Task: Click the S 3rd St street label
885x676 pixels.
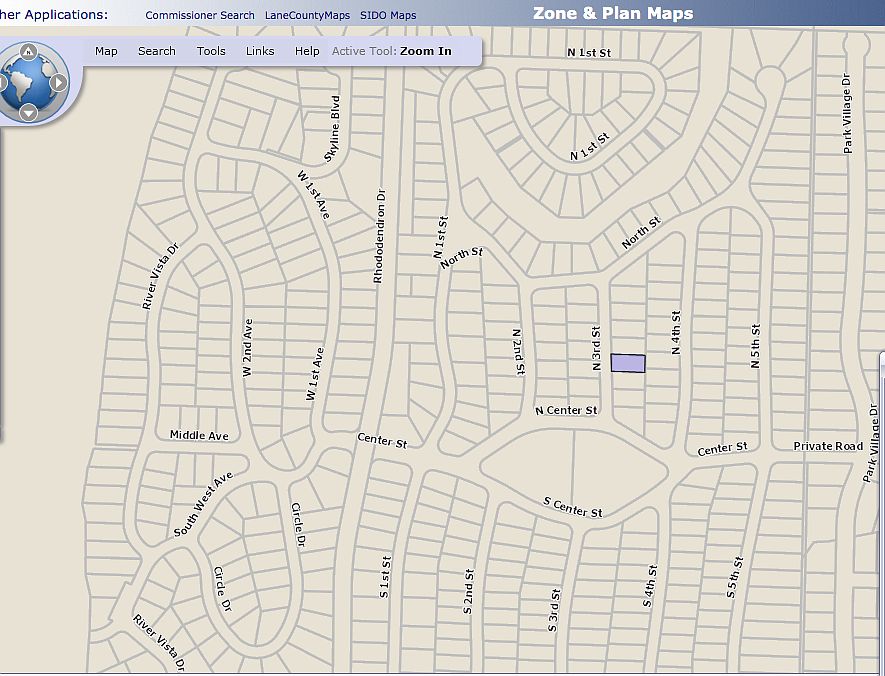Action: [x=554, y=611]
